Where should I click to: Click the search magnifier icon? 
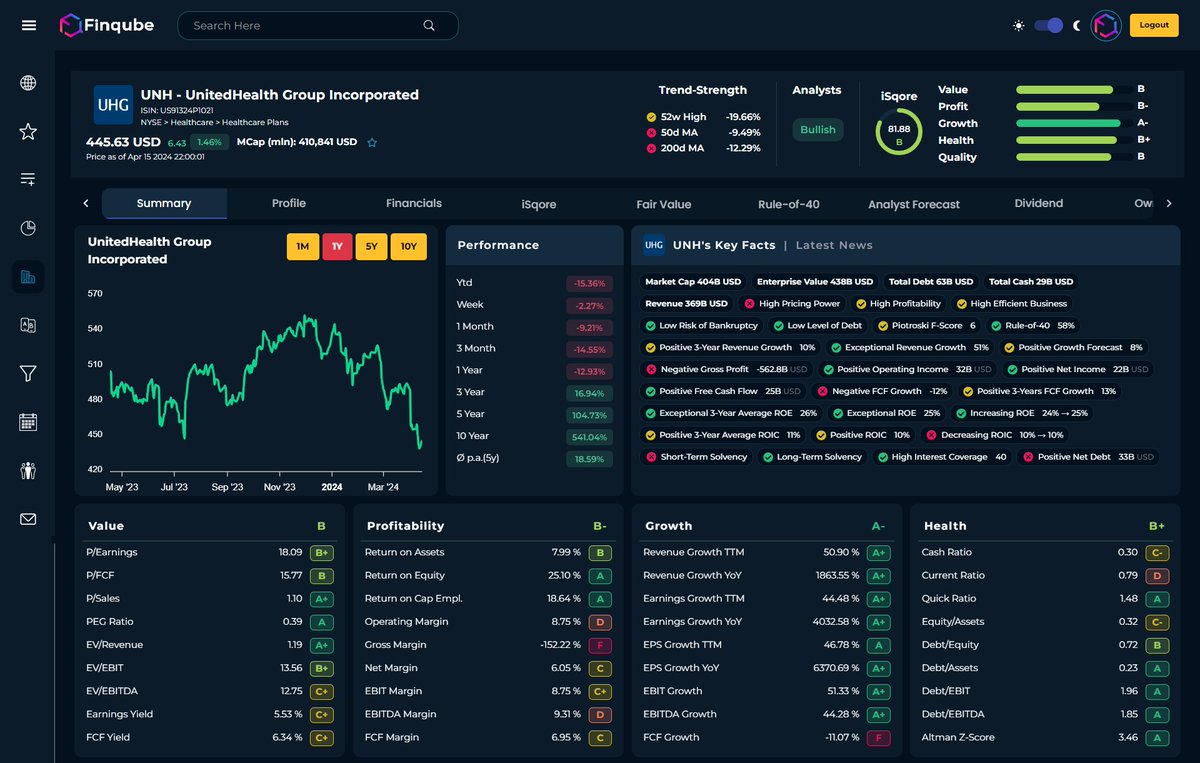[429, 26]
